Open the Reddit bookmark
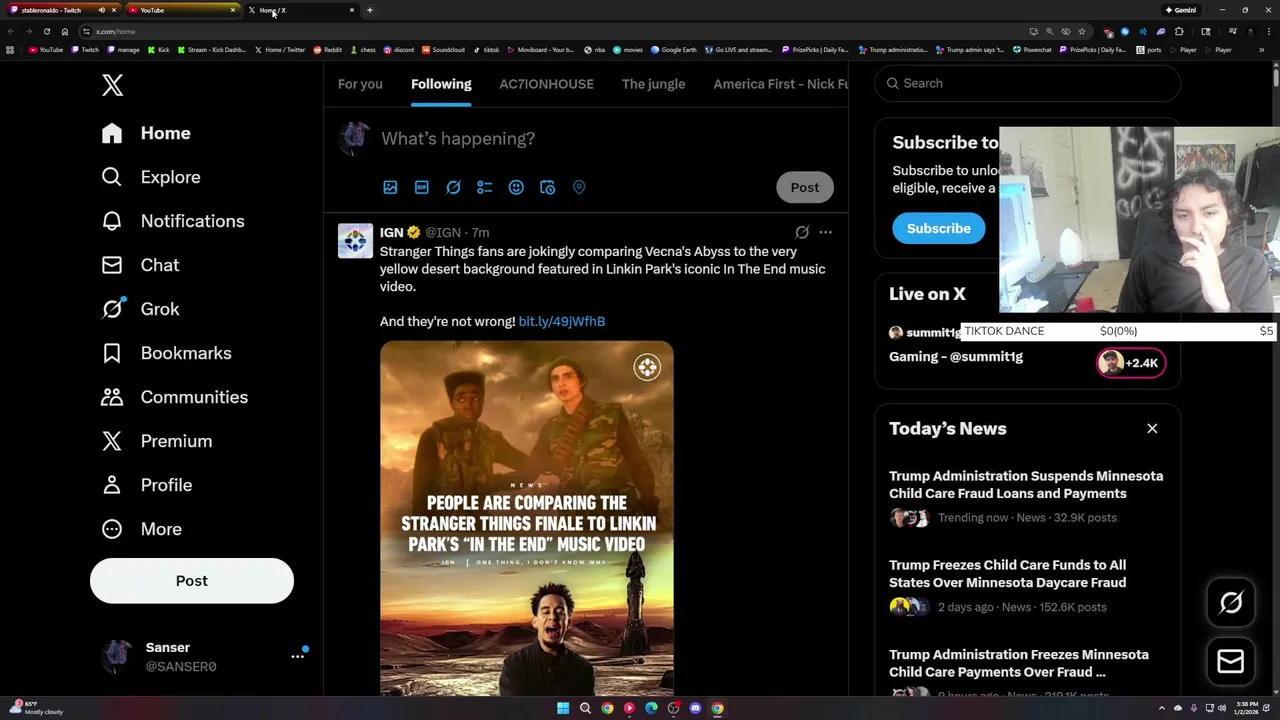 [328, 49]
